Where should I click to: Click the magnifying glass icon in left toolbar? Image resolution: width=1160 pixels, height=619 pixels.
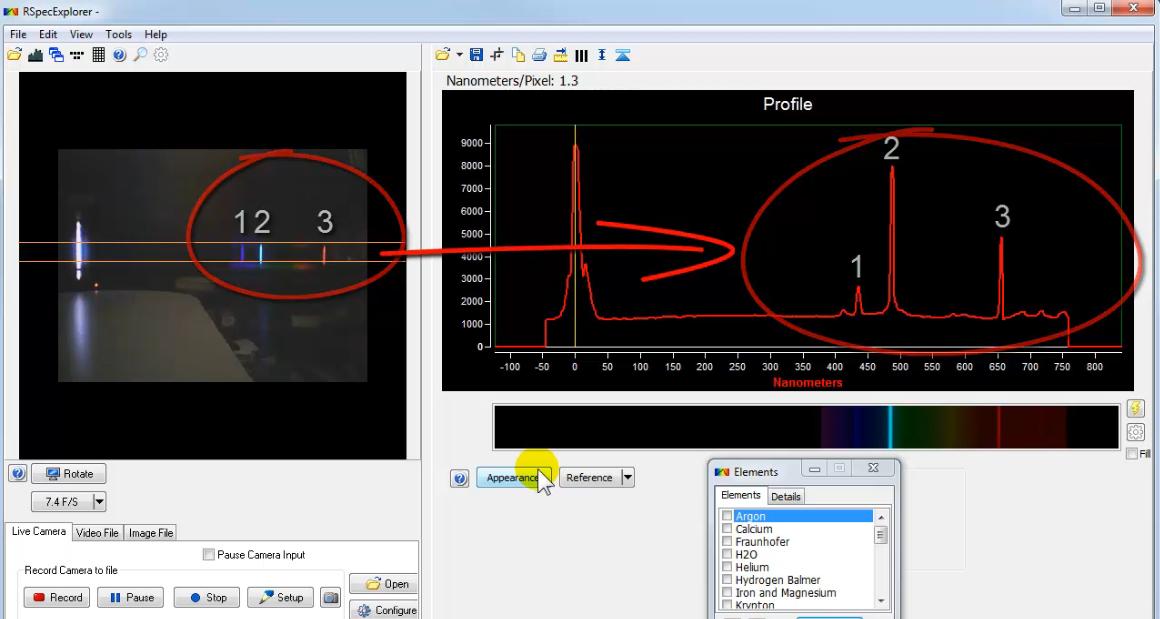140,54
